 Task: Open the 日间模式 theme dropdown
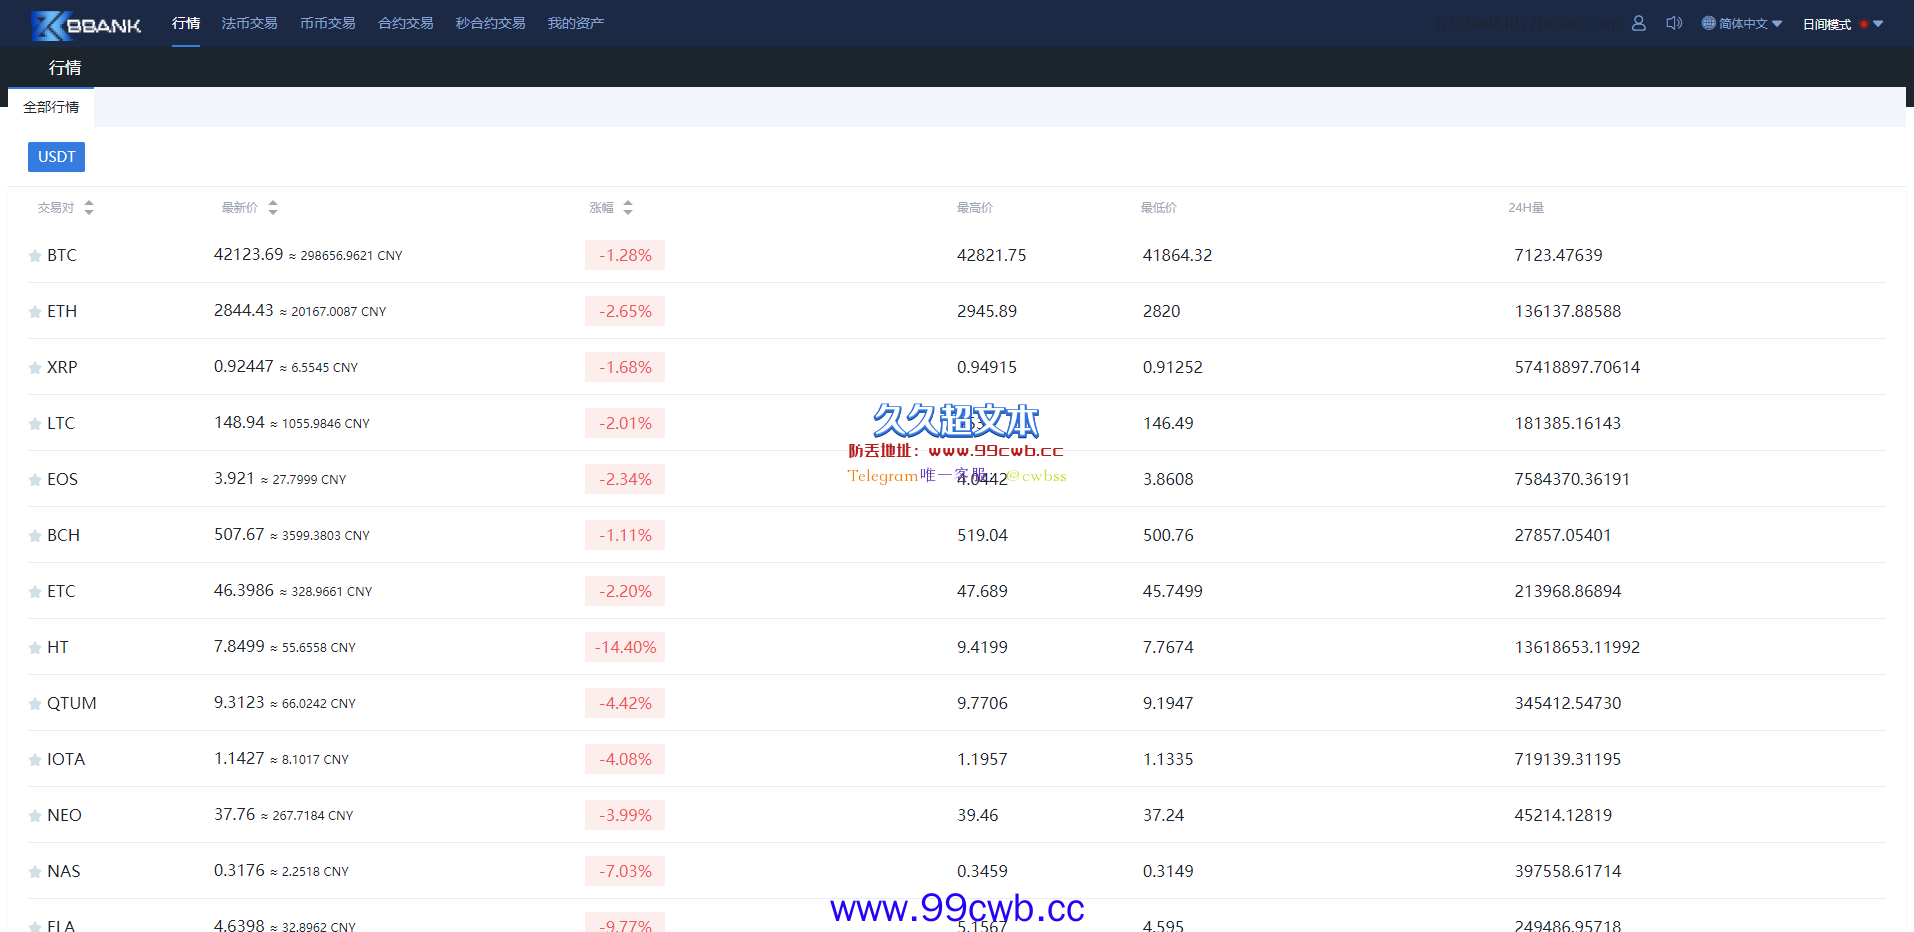pyautogui.click(x=1842, y=24)
